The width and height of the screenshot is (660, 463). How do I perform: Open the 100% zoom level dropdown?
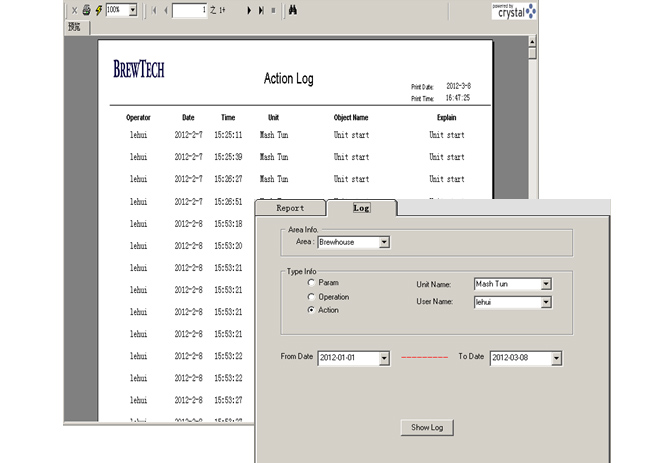133,10
